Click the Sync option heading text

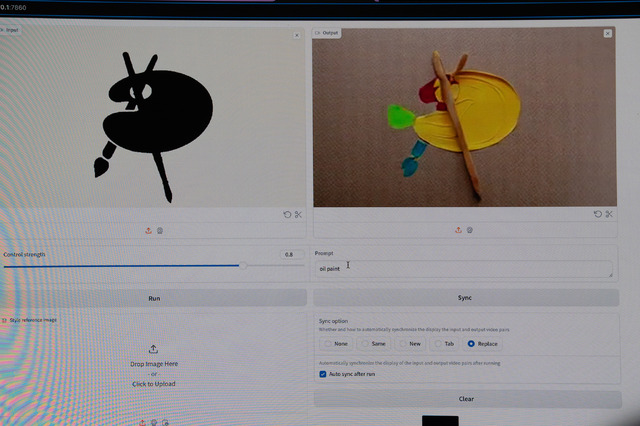coord(333,321)
